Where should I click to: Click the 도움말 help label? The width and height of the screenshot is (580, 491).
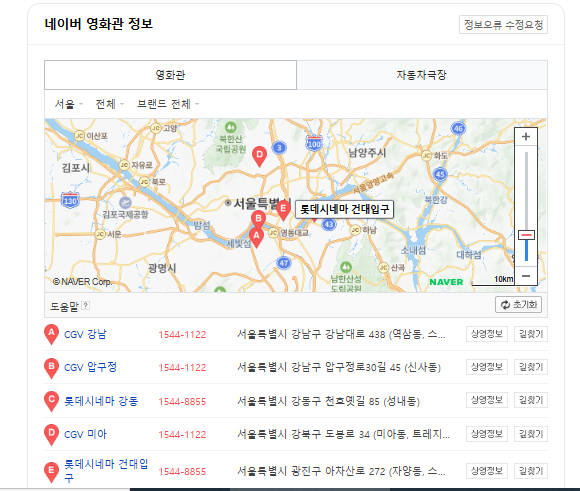64,306
